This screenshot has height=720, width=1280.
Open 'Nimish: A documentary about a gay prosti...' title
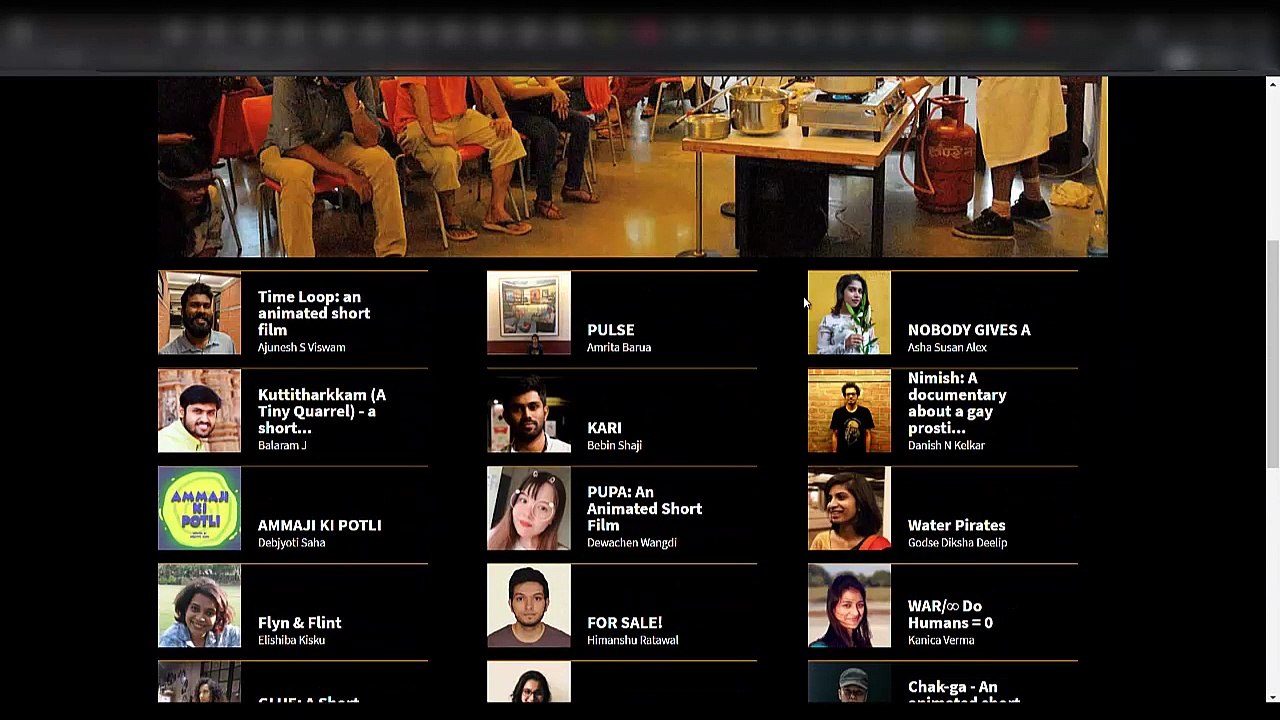(x=957, y=403)
